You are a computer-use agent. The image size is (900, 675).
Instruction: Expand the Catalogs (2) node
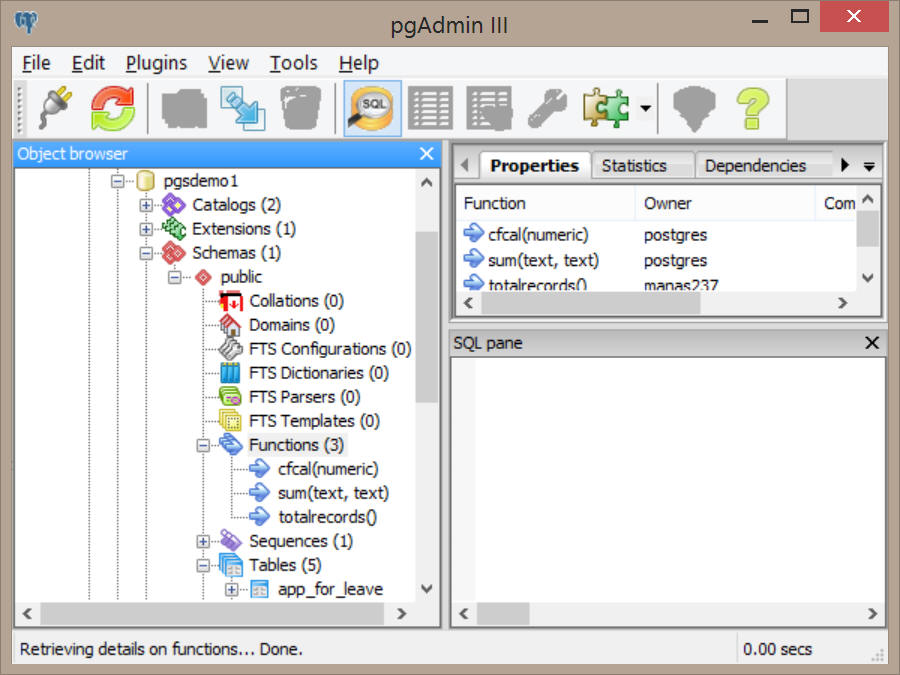[x=146, y=205]
